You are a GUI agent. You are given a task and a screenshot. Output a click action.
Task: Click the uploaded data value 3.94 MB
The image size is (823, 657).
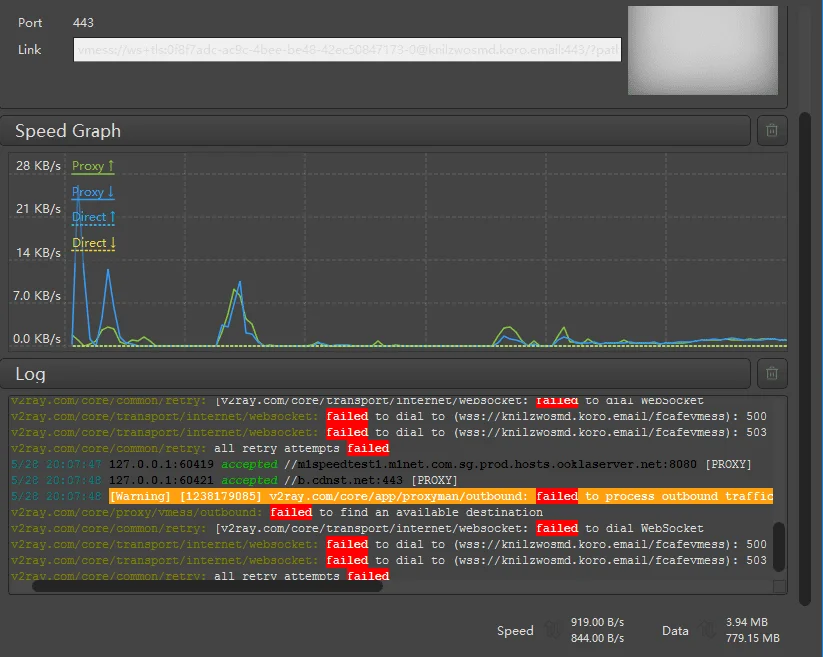coord(746,622)
